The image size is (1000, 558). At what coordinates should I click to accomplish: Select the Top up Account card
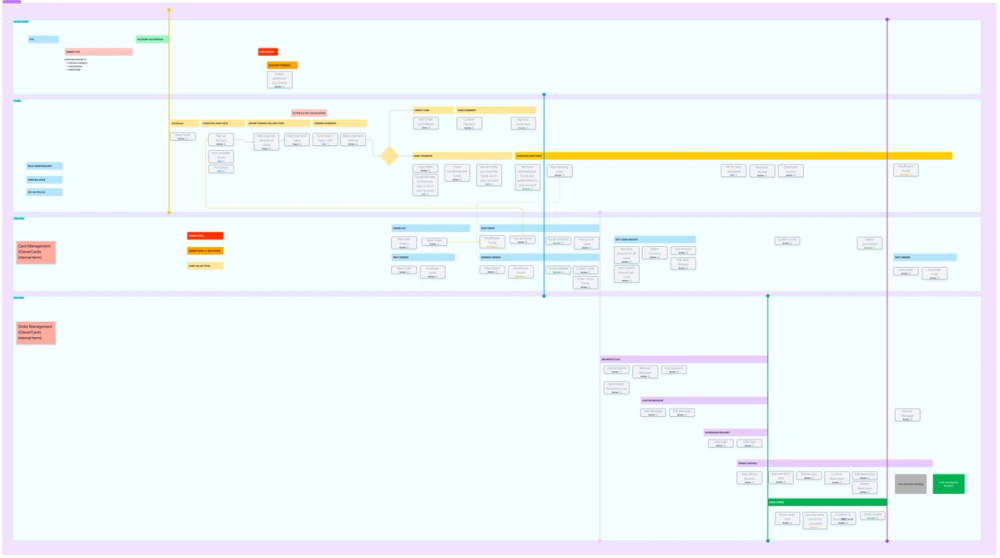pyautogui.click(x=221, y=140)
